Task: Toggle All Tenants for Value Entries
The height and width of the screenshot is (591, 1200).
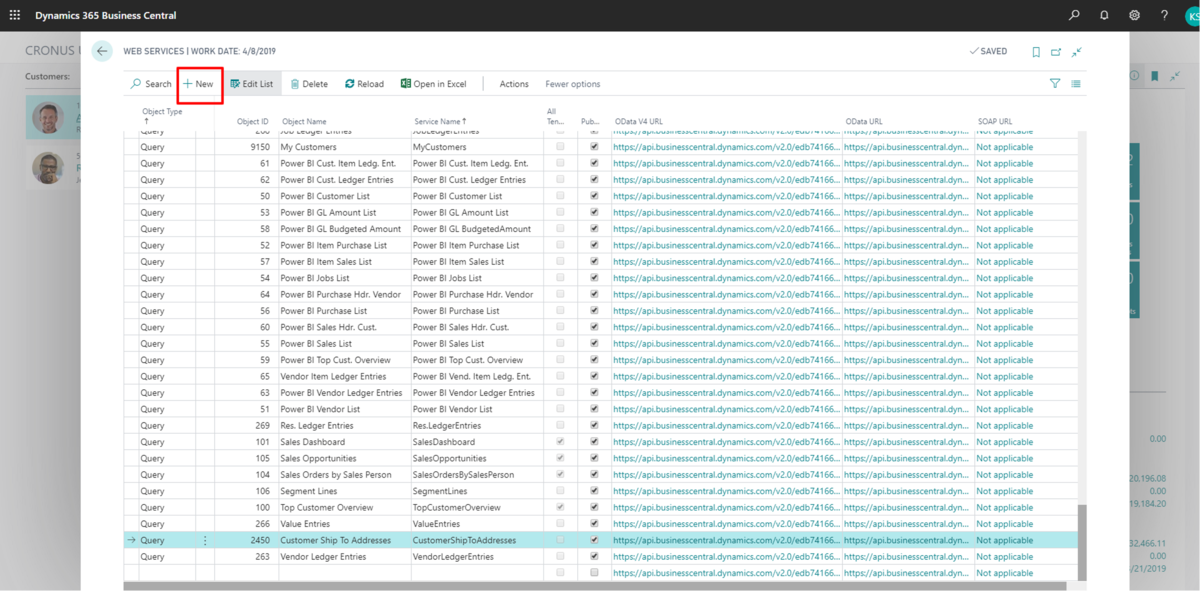Action: tap(560, 524)
